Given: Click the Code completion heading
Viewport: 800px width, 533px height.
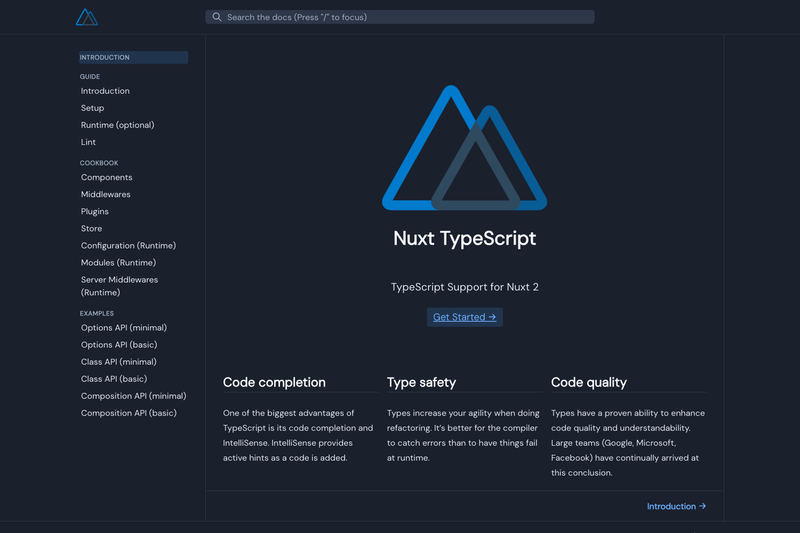Looking at the screenshot, I should point(274,383).
